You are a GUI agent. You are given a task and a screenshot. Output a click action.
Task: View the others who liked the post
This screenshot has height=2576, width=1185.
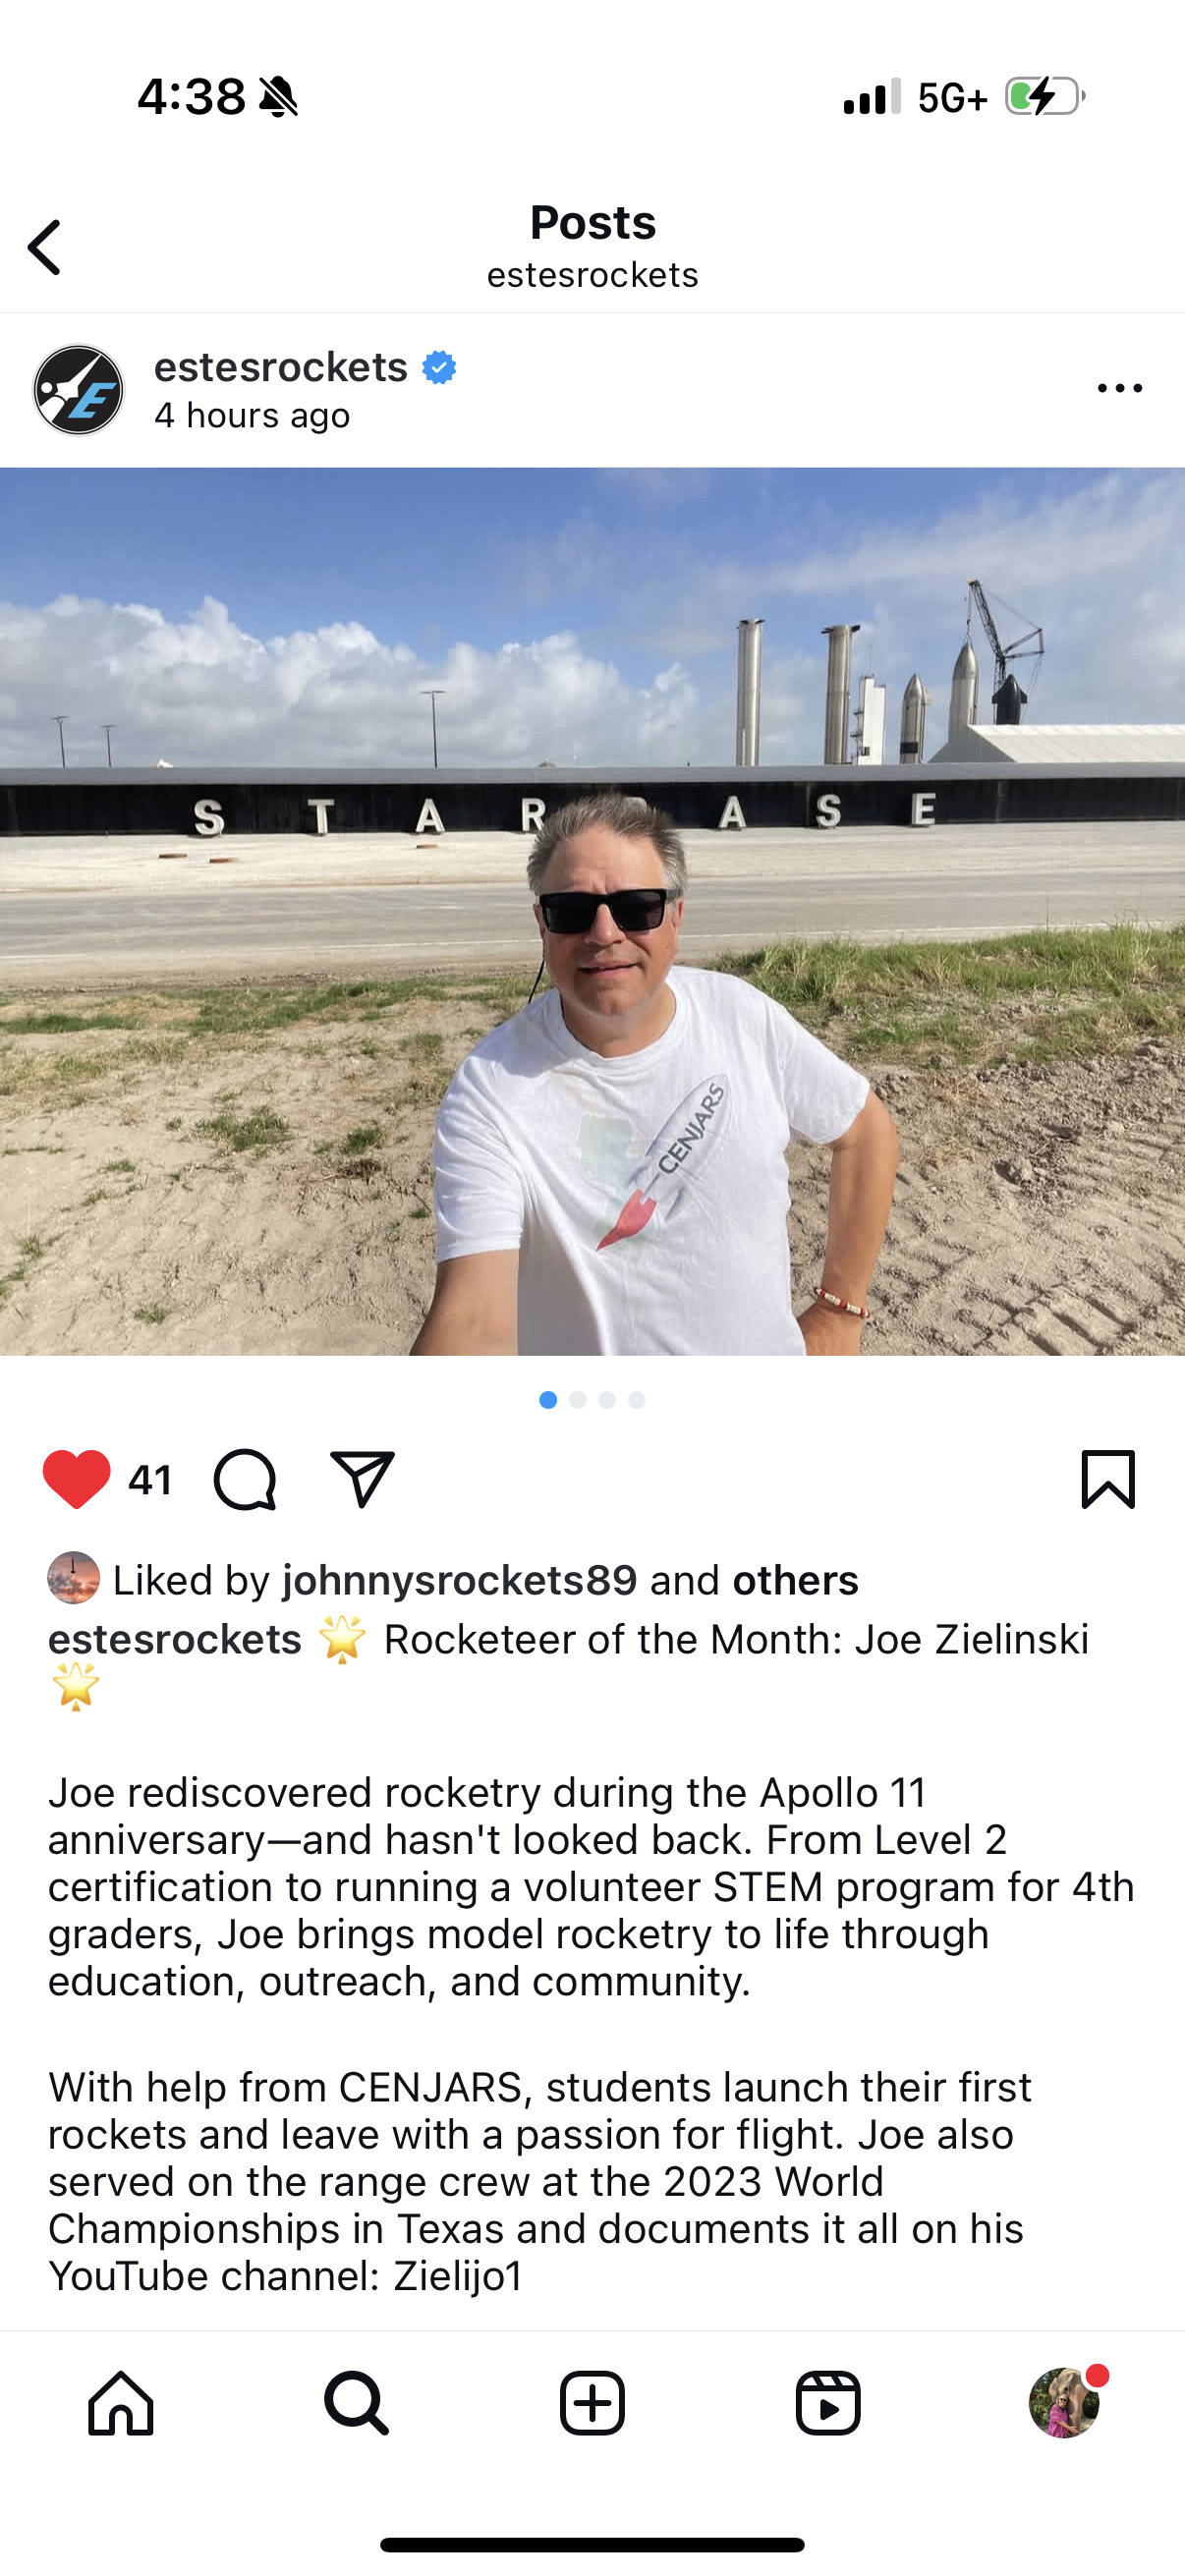796,1580
